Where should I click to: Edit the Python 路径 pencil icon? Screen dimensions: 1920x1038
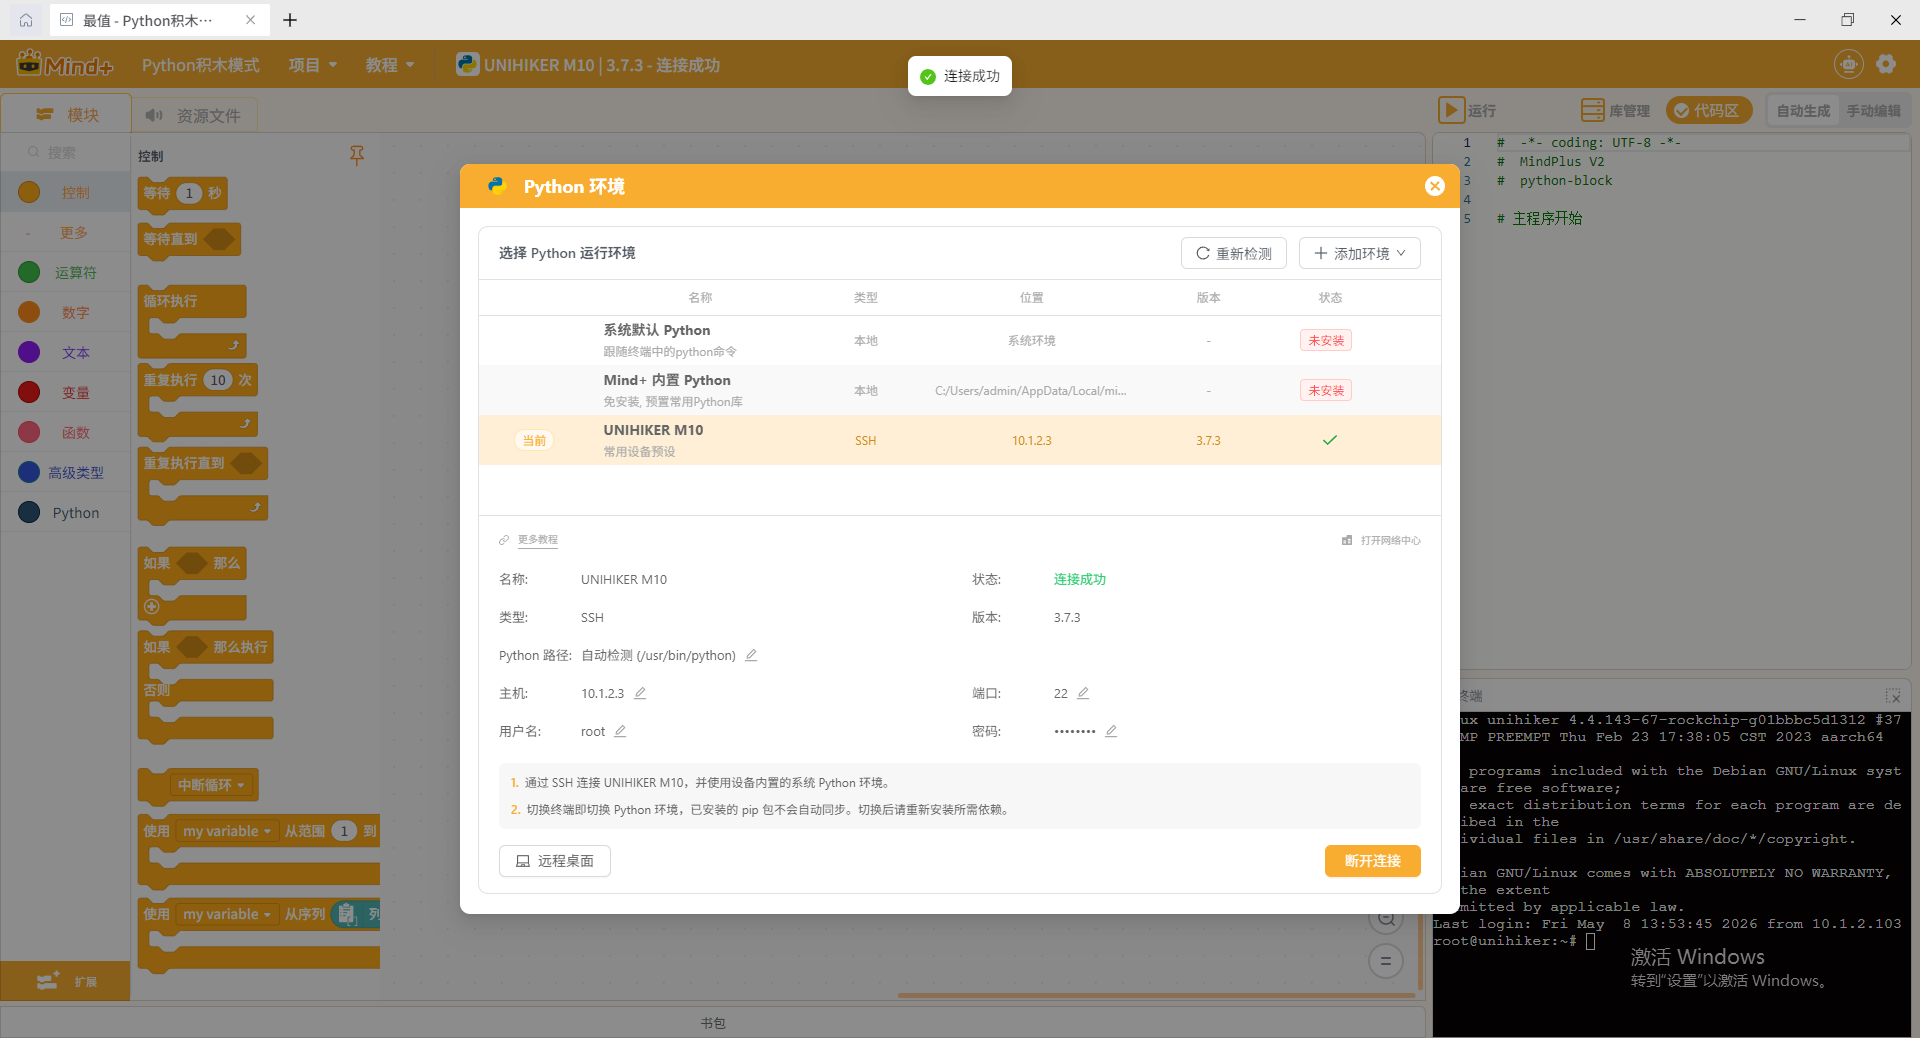pos(751,655)
